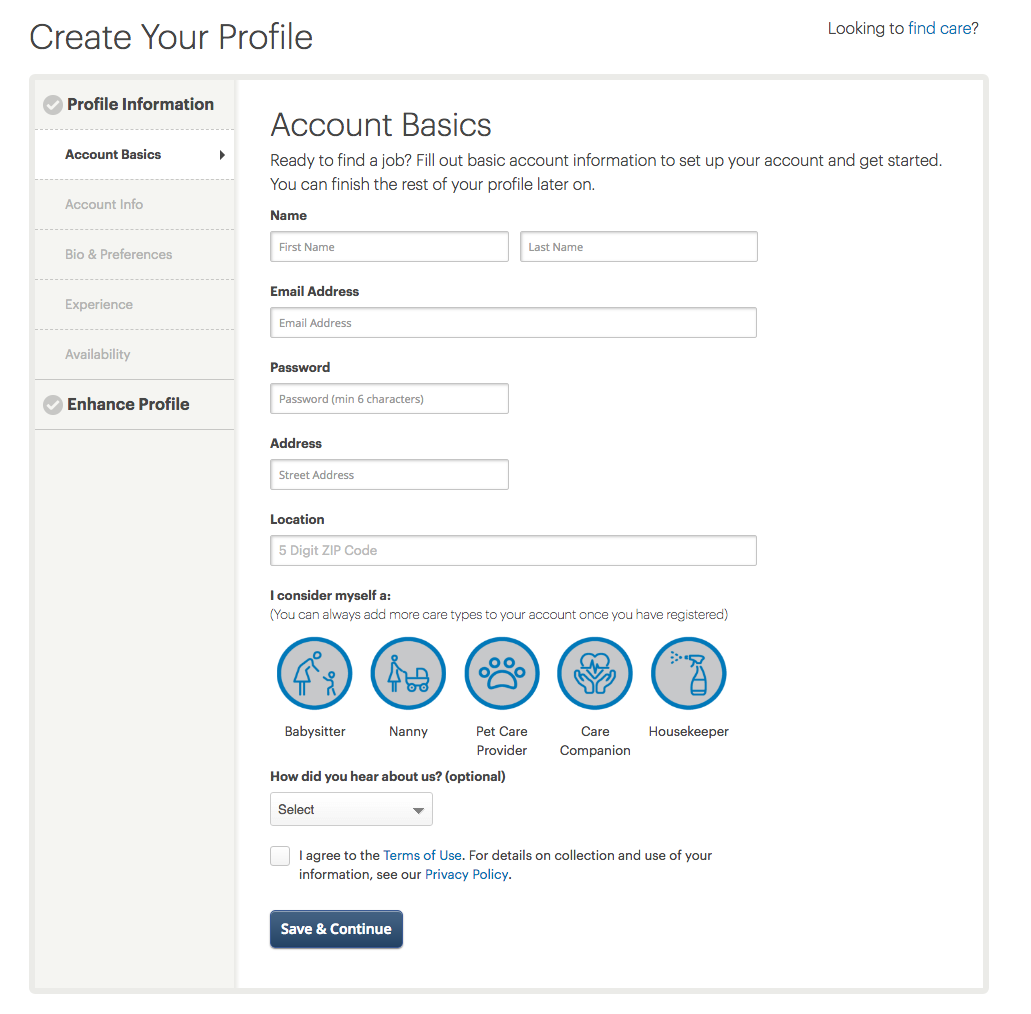Choose the Housekeeper spray bottle icon
The image size is (1031, 1014).
(688, 674)
